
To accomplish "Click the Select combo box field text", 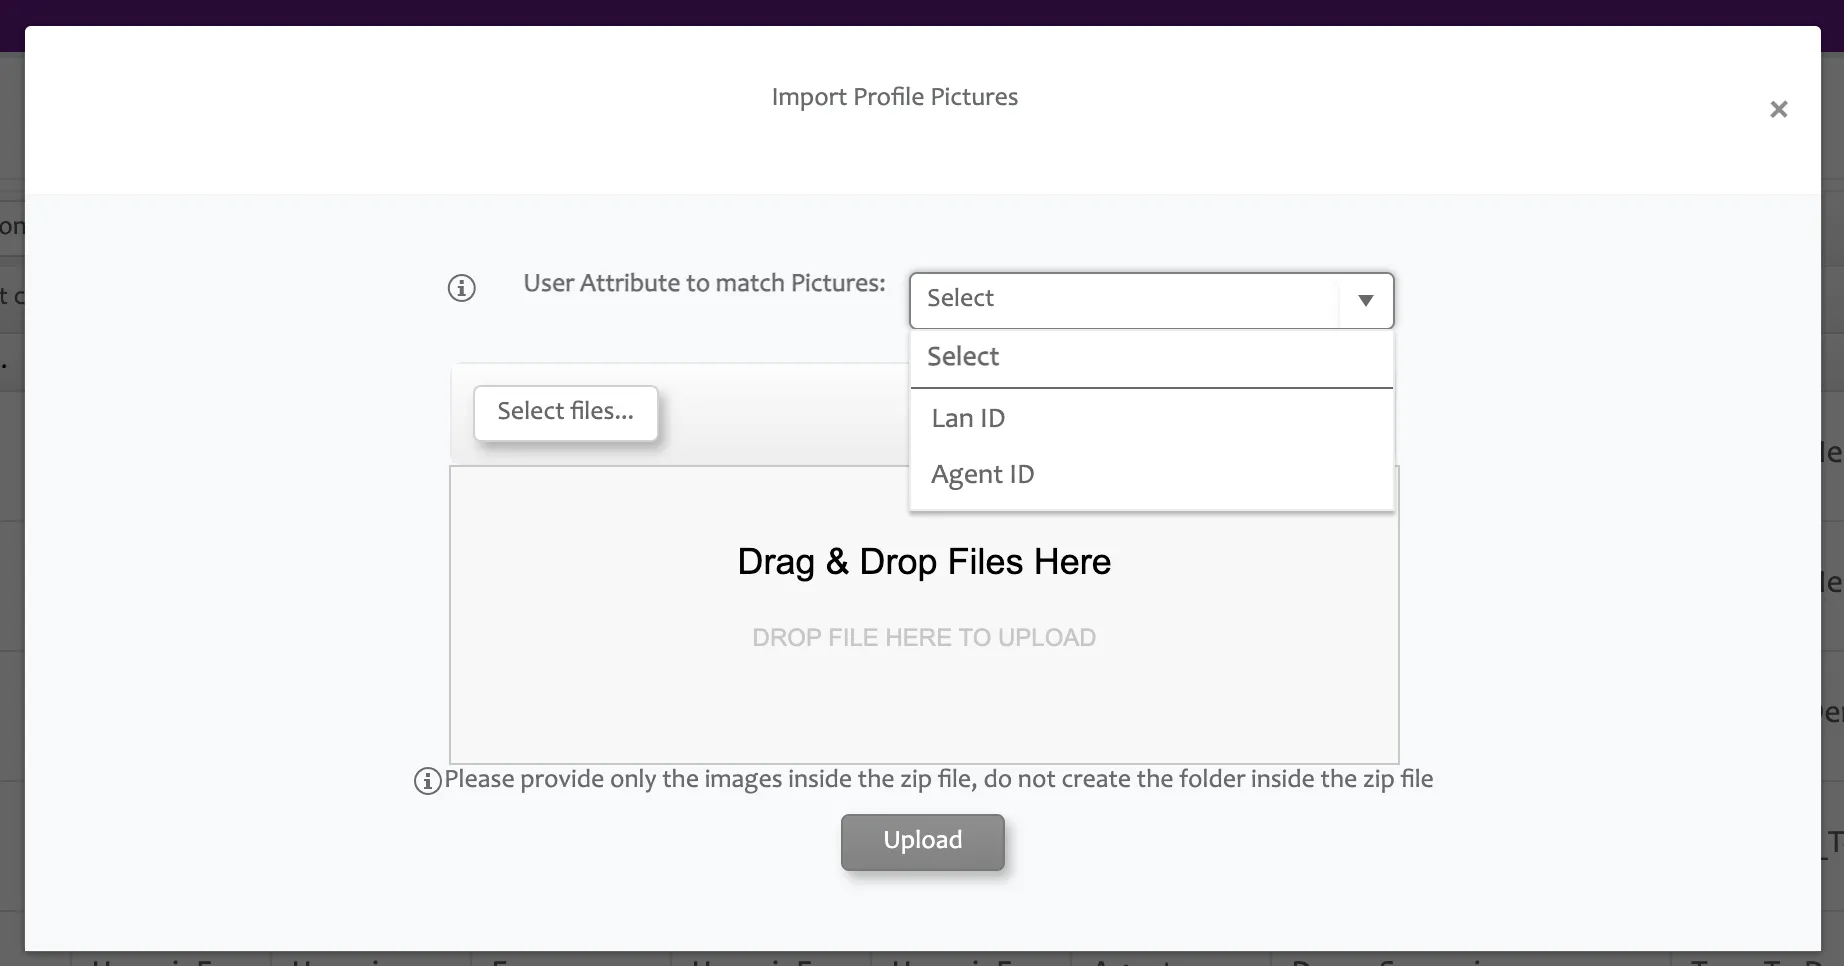I will click(960, 298).
